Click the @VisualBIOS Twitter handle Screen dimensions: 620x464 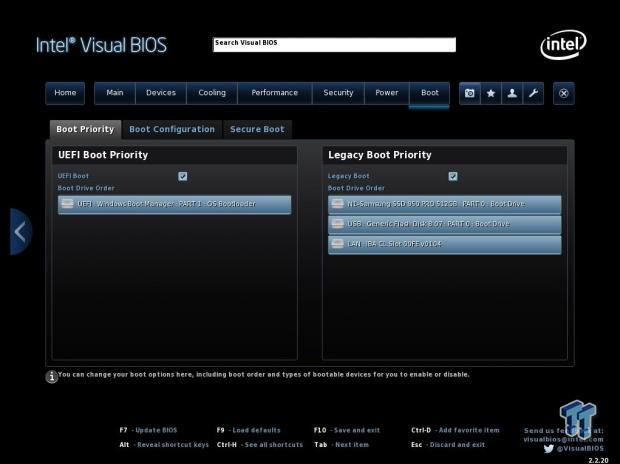pos(580,449)
